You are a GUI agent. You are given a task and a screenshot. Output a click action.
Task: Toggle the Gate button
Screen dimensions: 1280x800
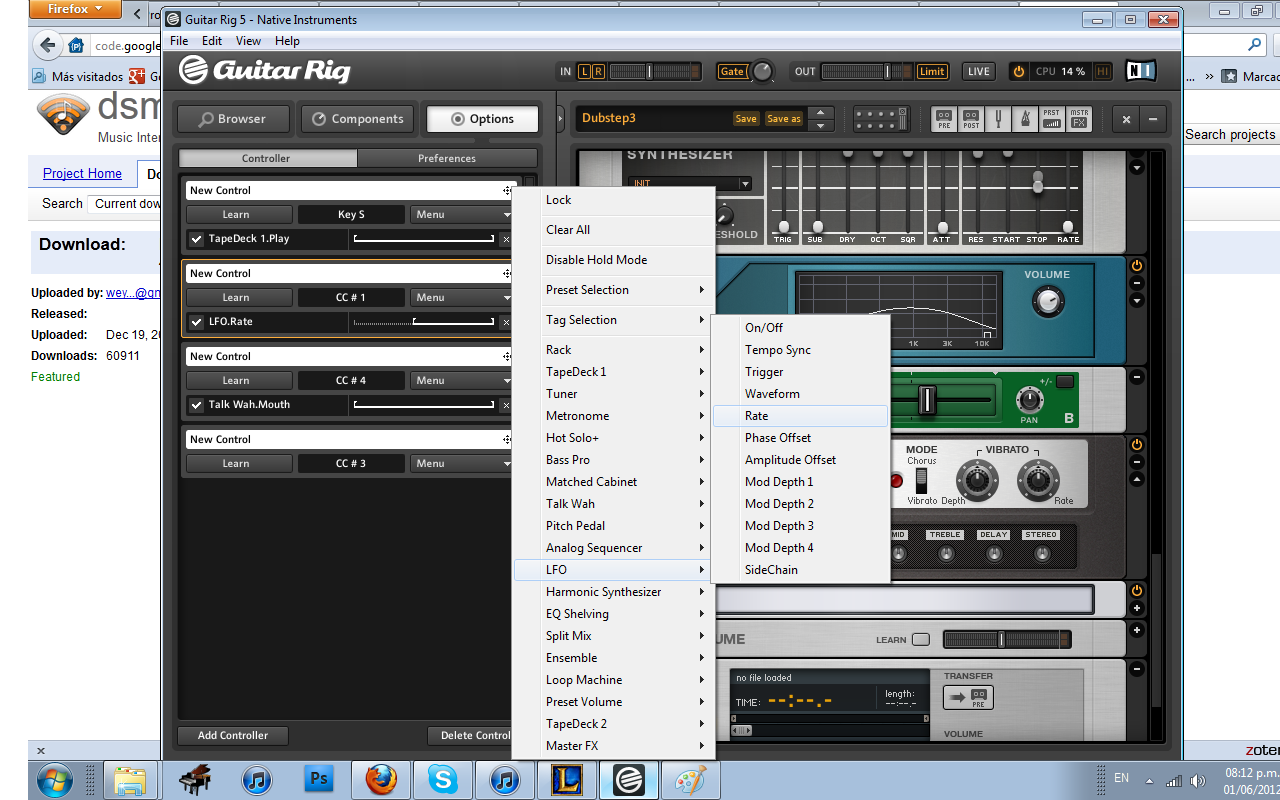pos(733,71)
